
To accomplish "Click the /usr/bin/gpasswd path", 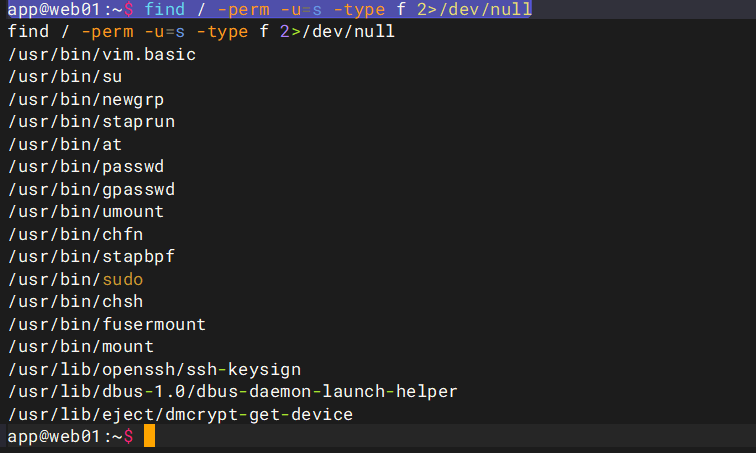I will tap(91, 189).
